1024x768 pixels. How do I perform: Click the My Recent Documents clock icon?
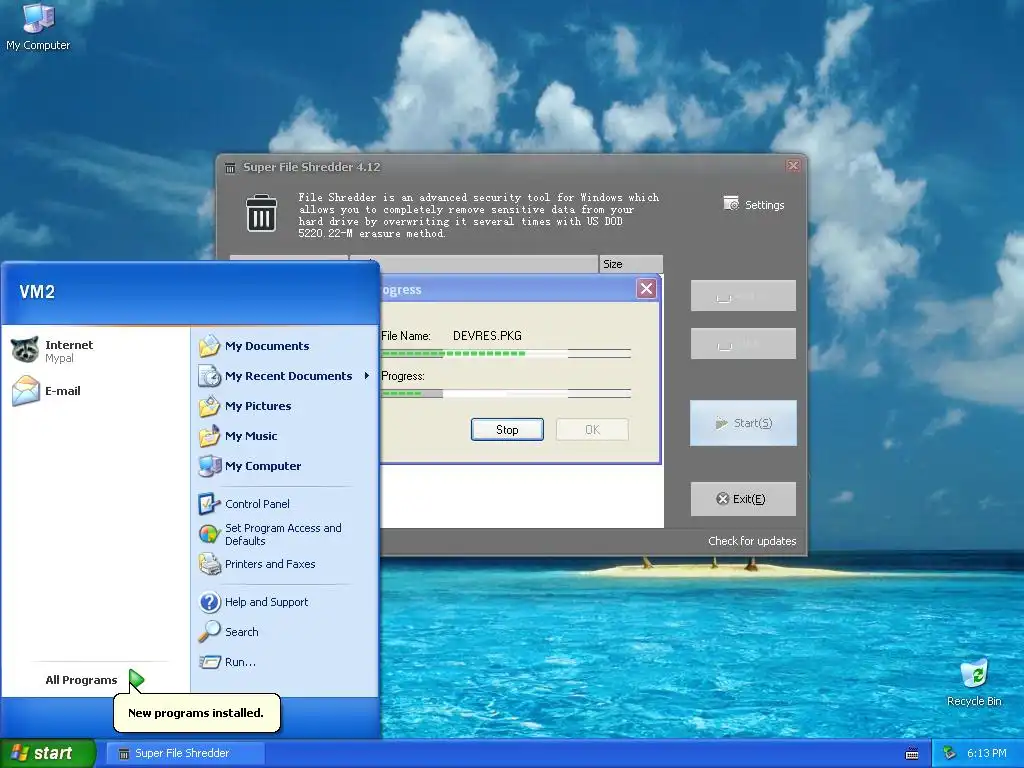[210, 376]
